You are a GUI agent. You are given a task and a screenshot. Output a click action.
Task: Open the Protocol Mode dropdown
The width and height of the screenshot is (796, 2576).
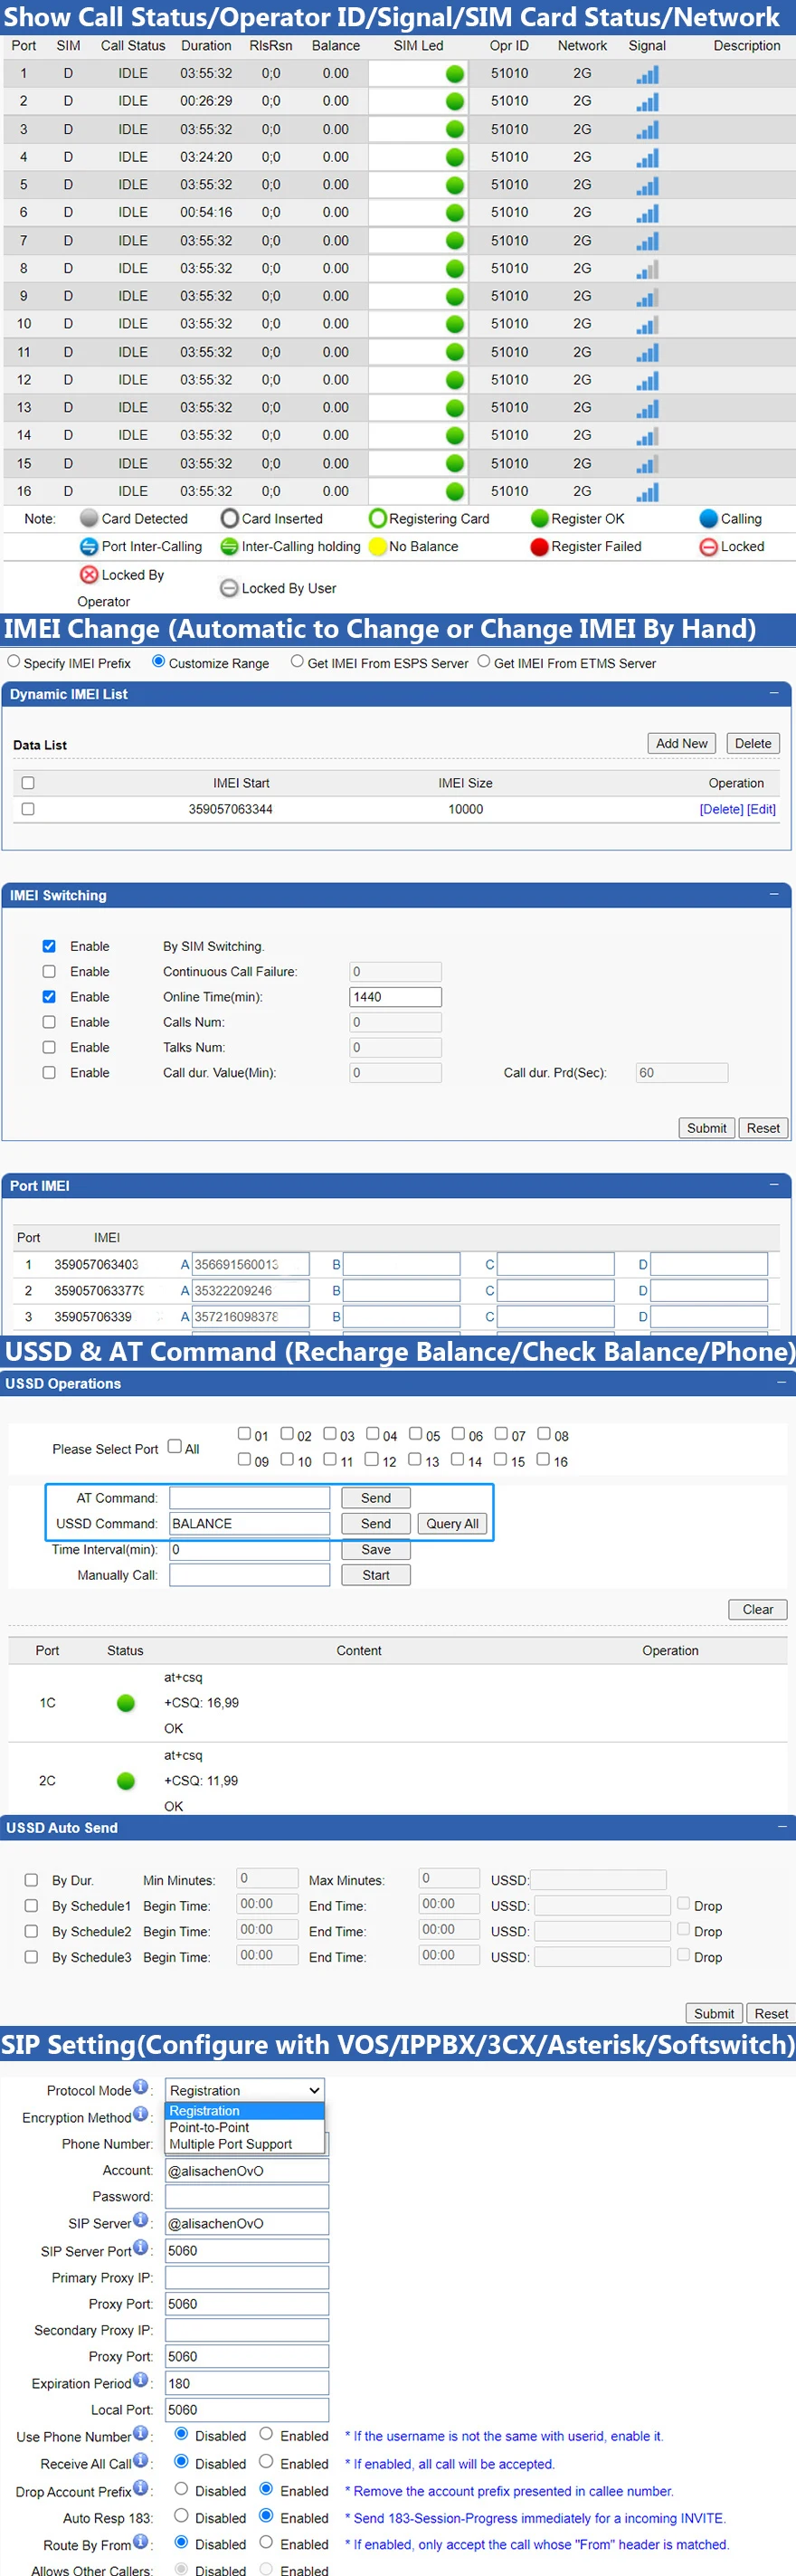click(244, 2090)
